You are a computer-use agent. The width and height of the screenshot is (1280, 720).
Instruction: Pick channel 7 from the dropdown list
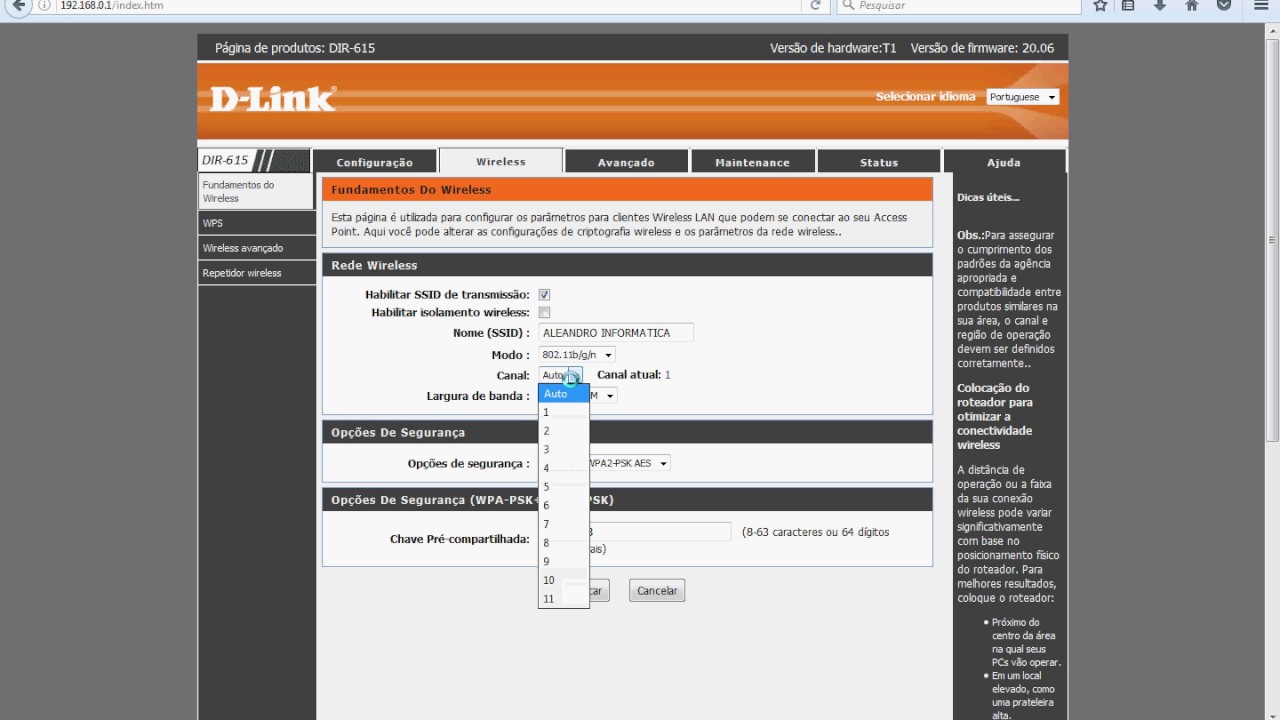564,524
